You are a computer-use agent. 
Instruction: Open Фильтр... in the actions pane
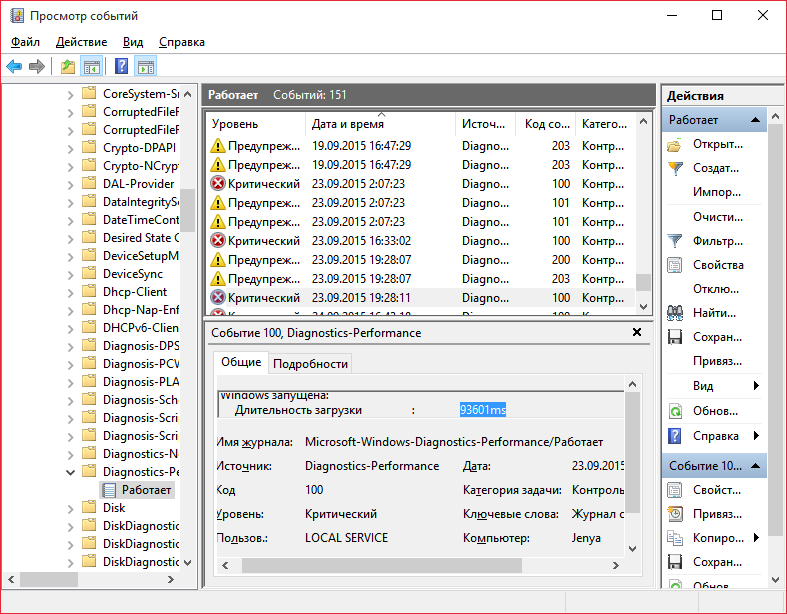tap(717, 241)
